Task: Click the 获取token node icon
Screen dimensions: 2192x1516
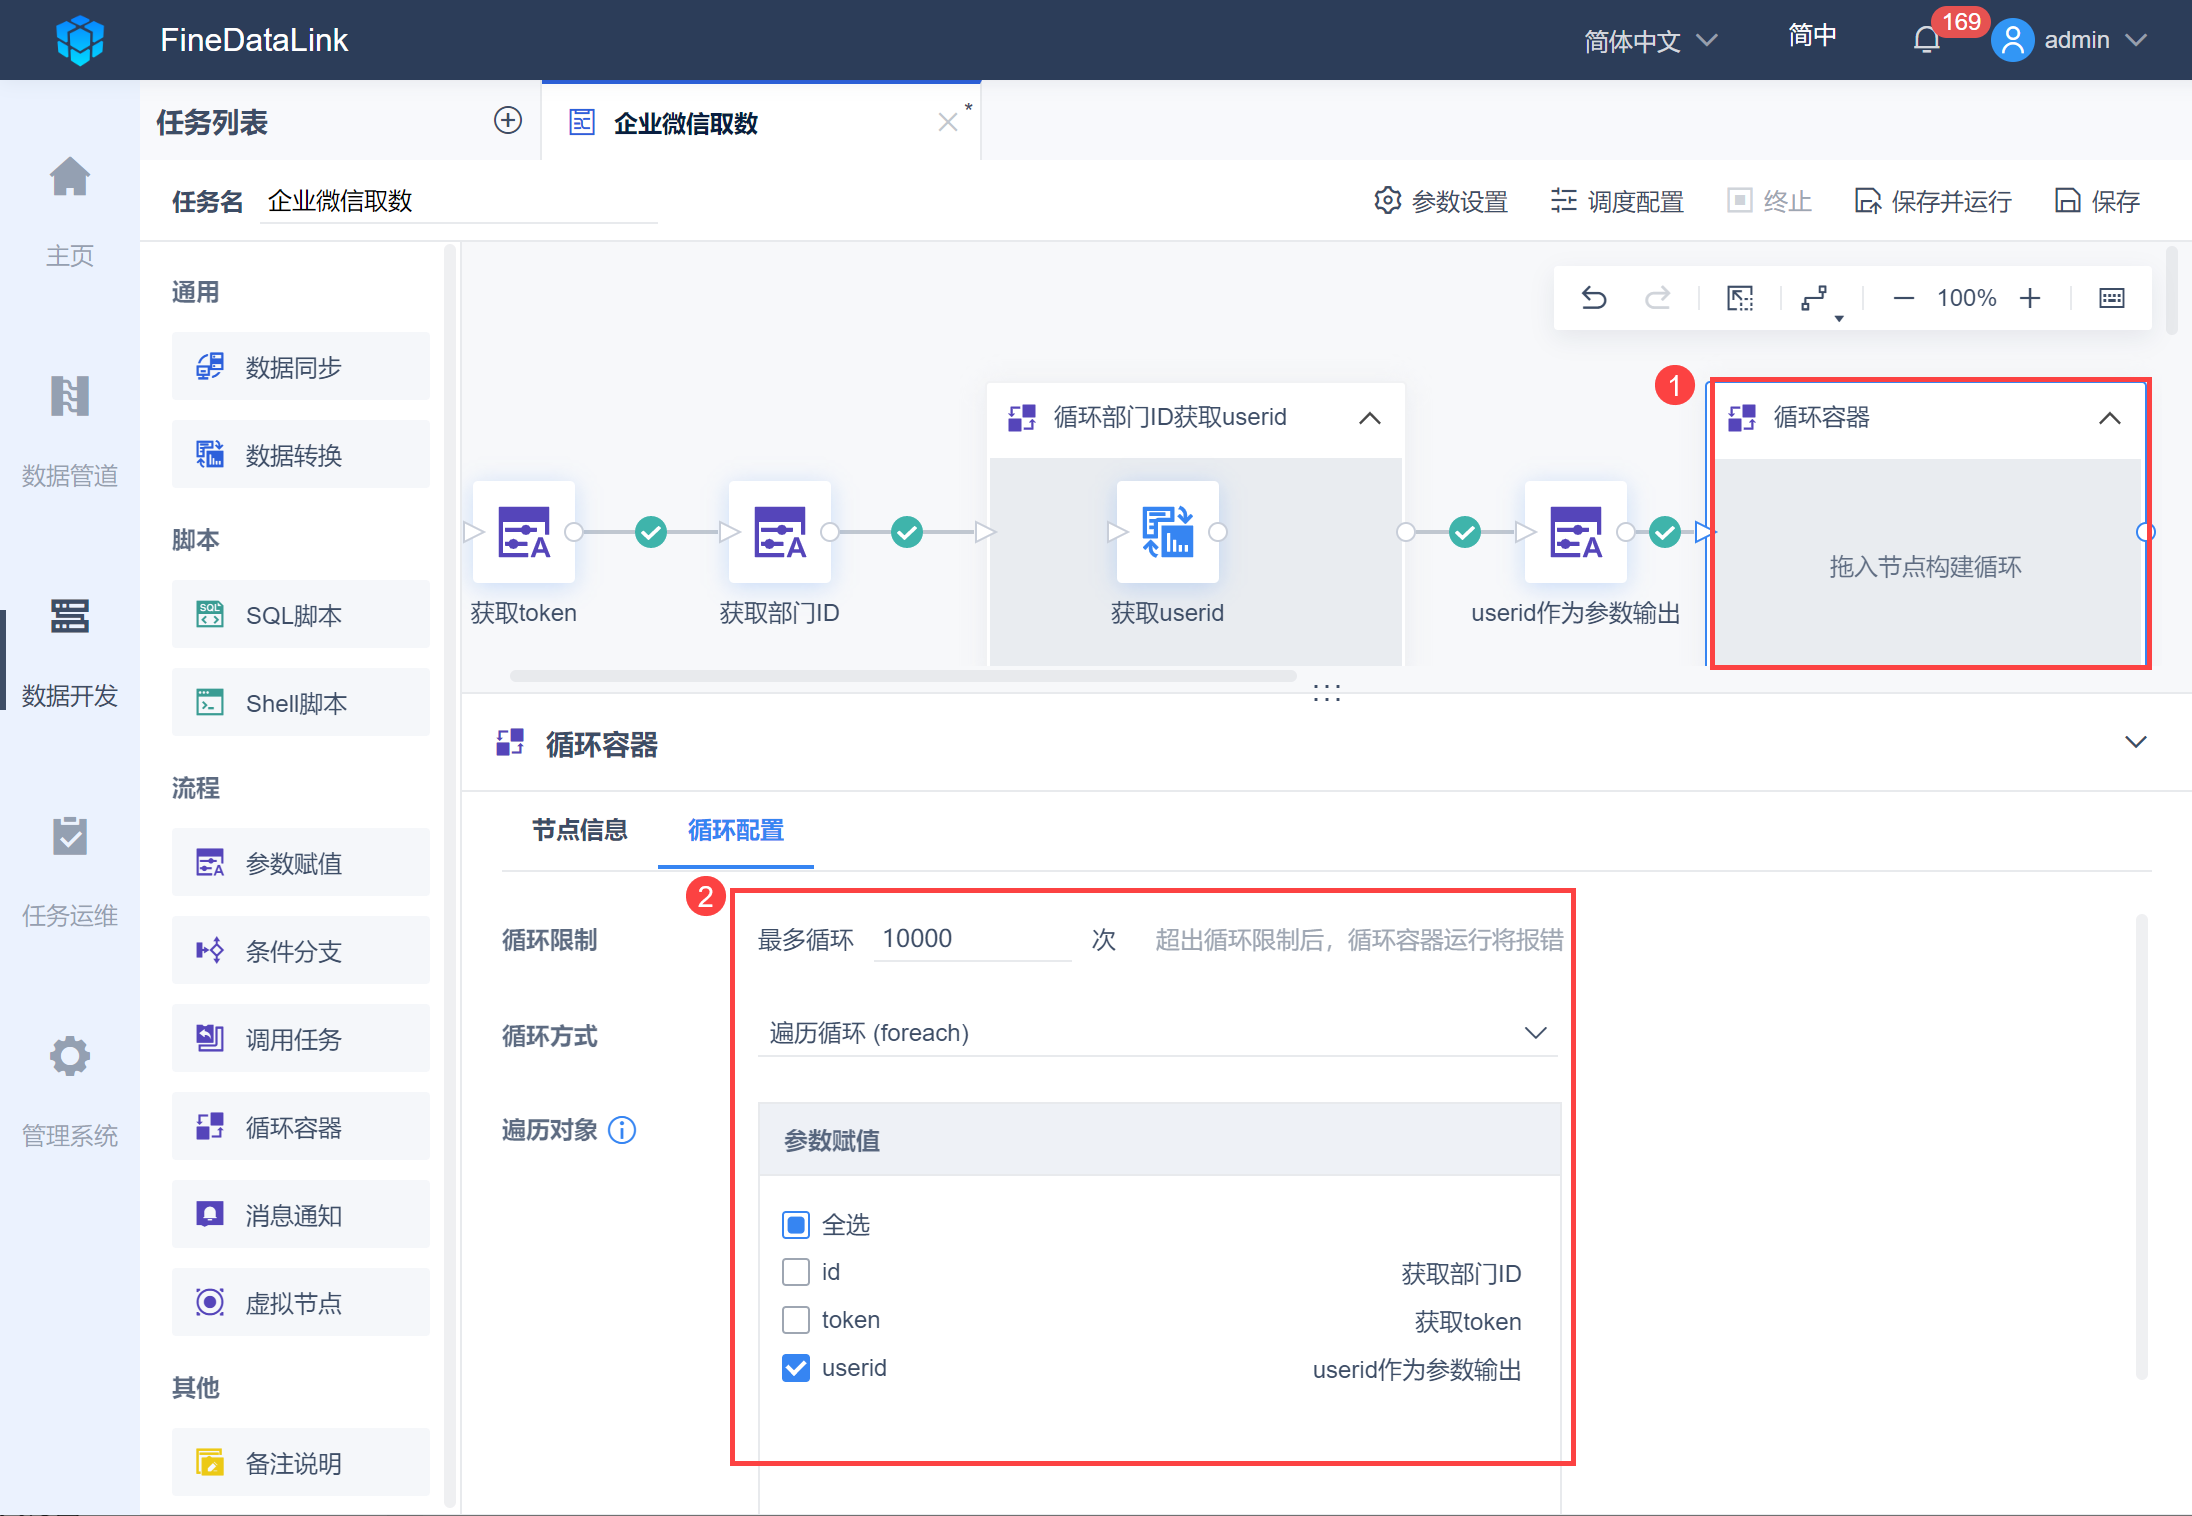Action: click(524, 532)
